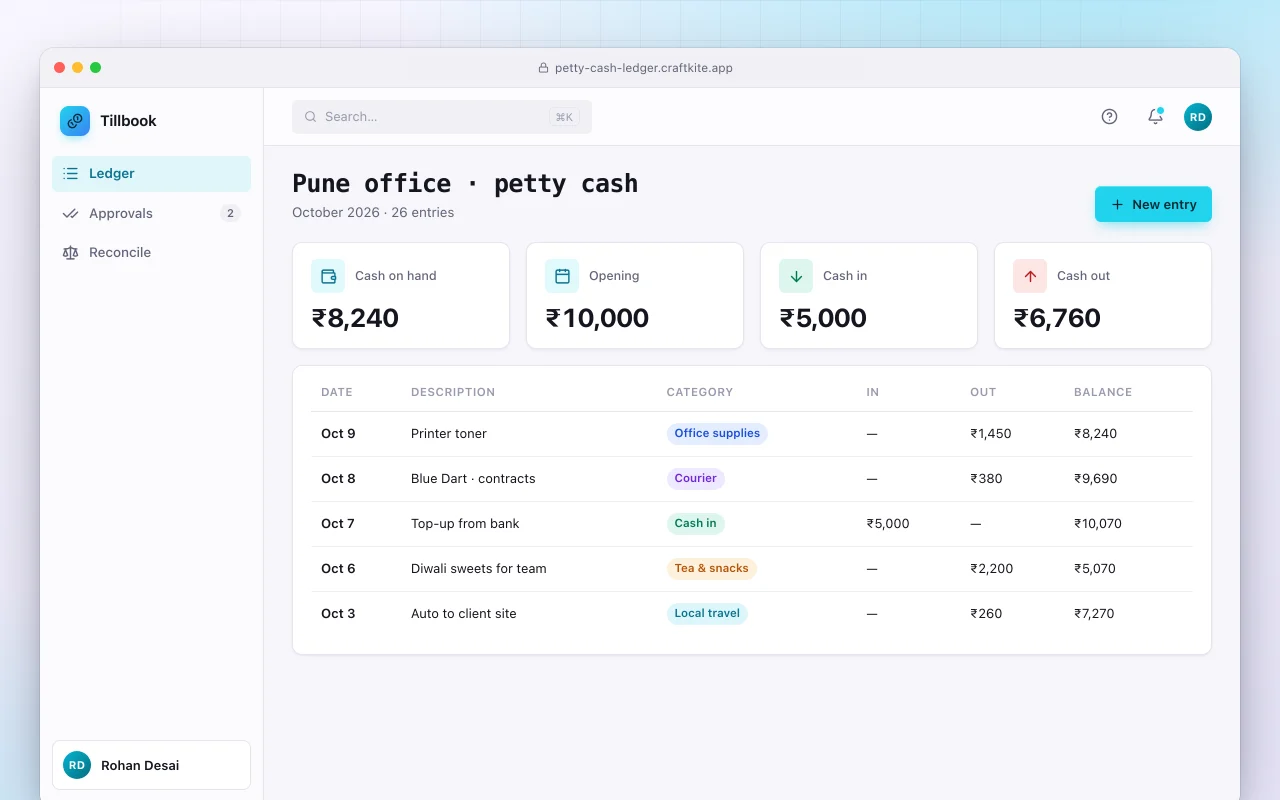This screenshot has width=1280, height=800.
Task: Click the RD avatar in top bar
Action: click(1198, 117)
